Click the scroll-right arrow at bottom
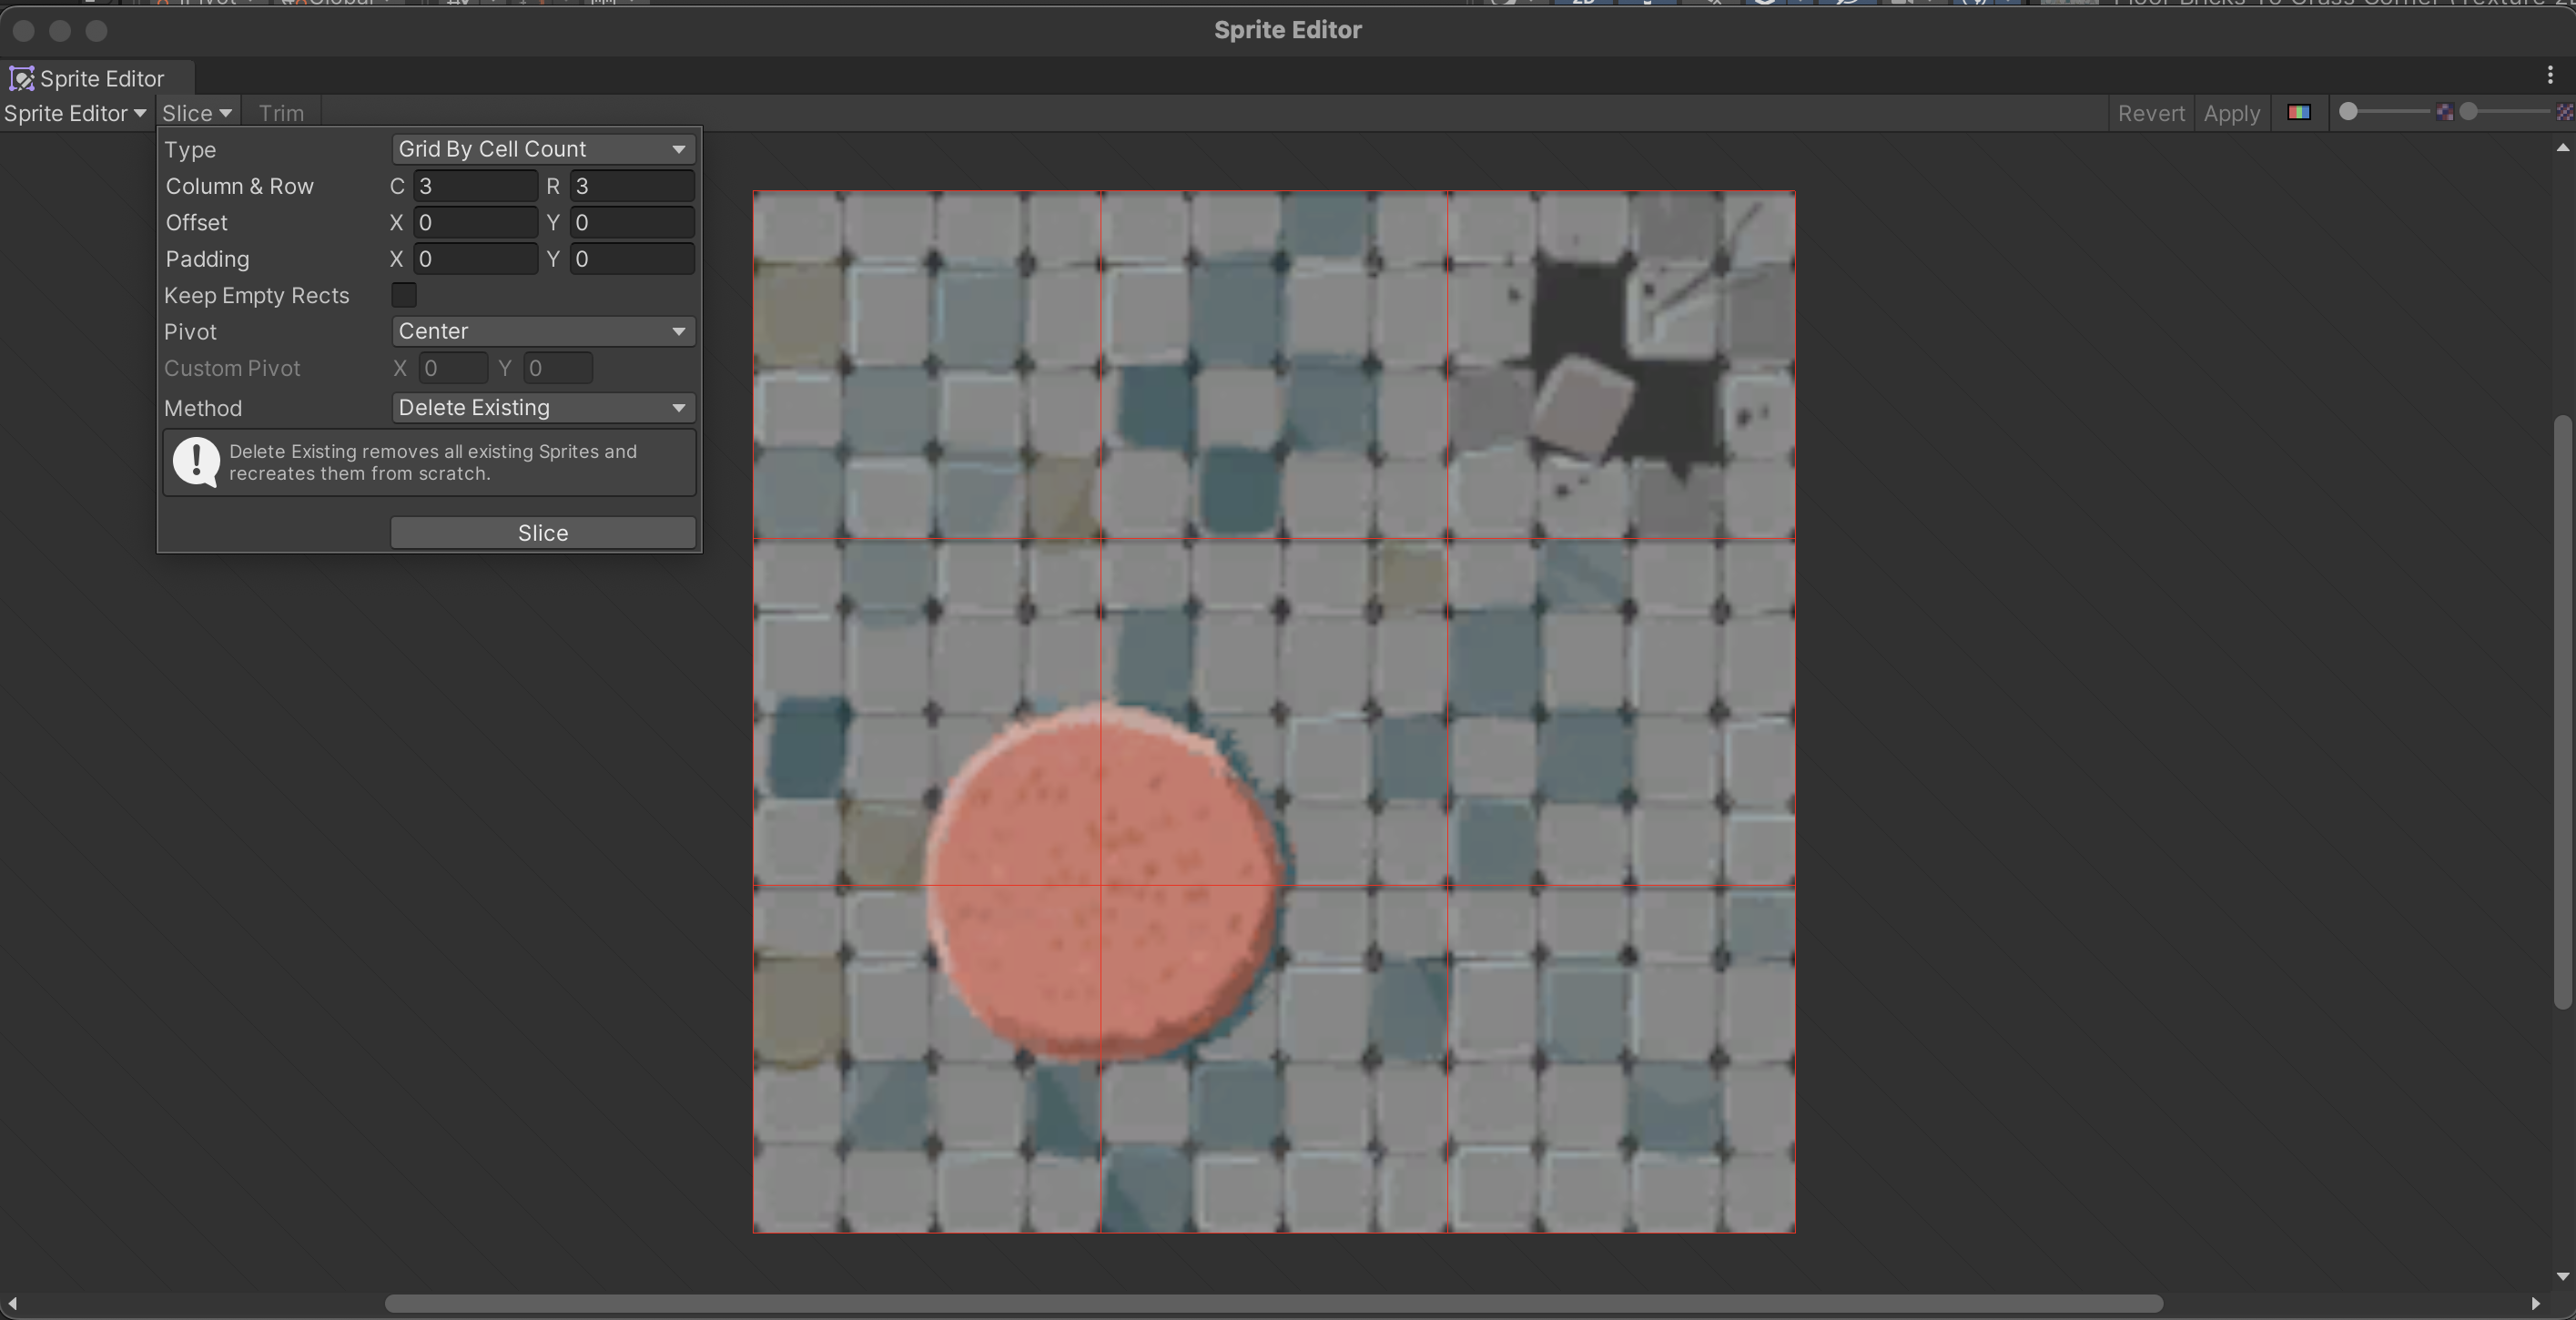Image resolution: width=2576 pixels, height=1320 pixels. point(2535,1303)
